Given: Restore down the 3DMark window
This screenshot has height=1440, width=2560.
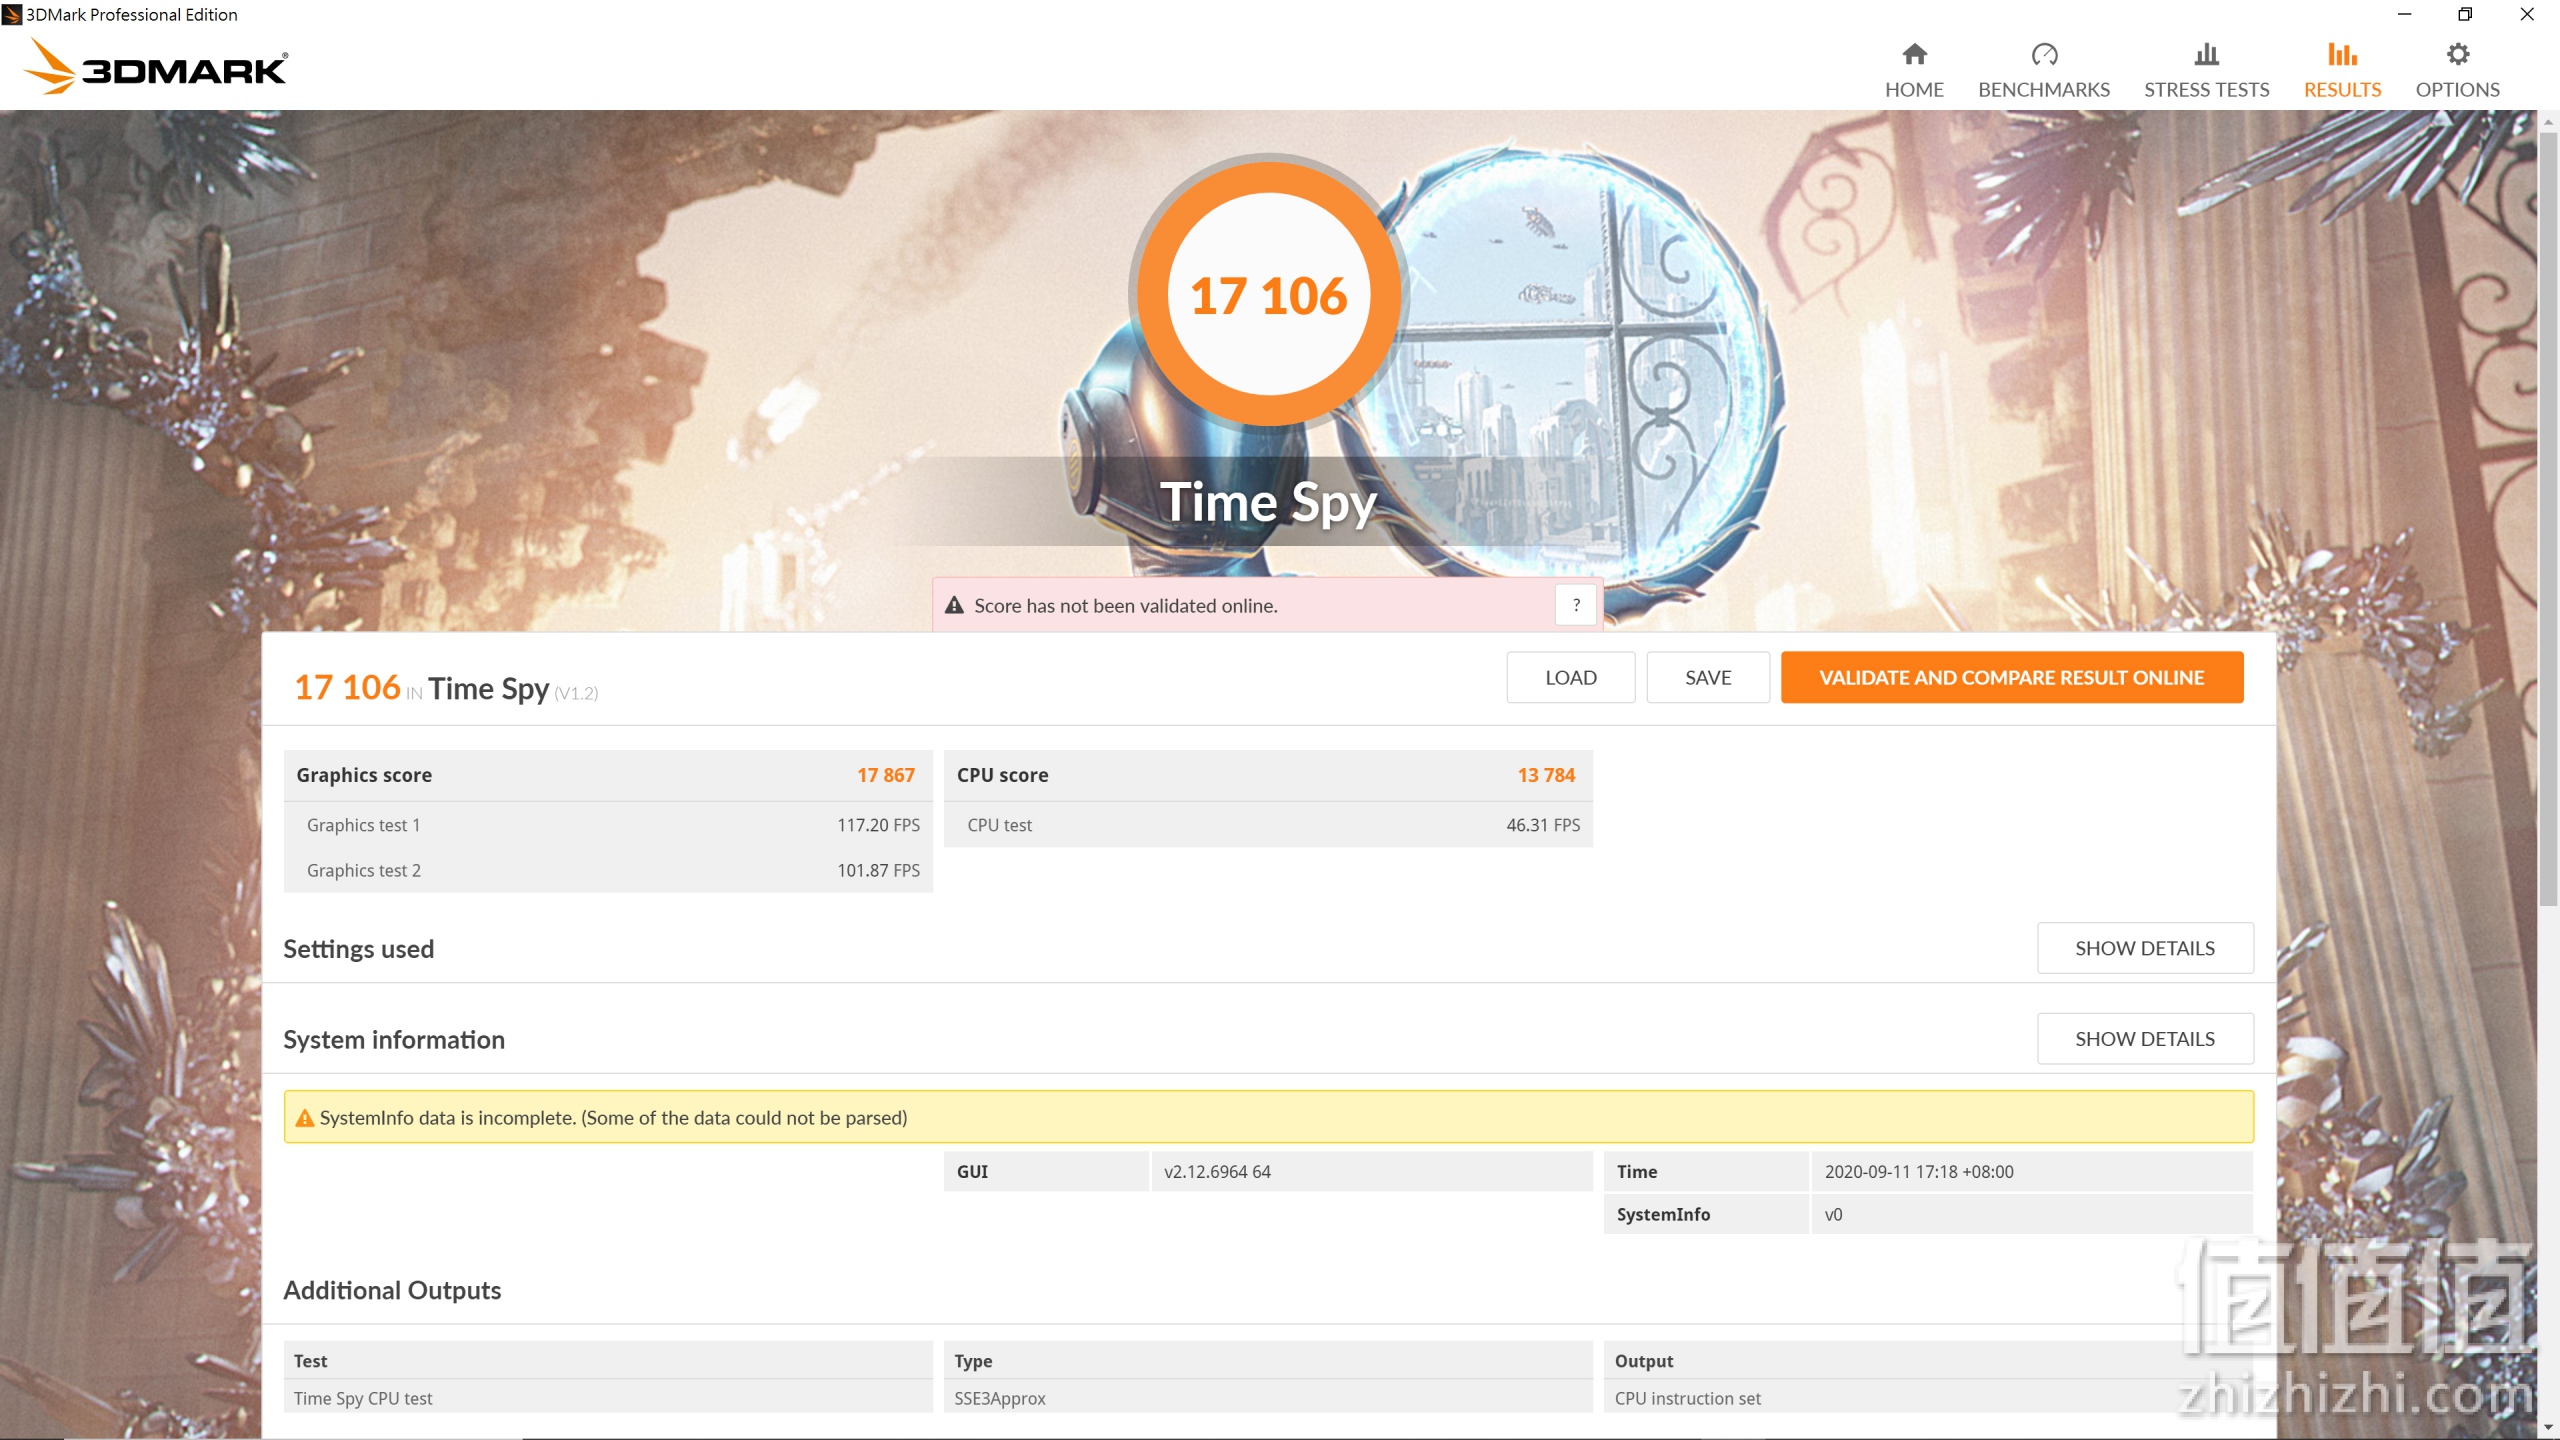Looking at the screenshot, I should click(2465, 14).
